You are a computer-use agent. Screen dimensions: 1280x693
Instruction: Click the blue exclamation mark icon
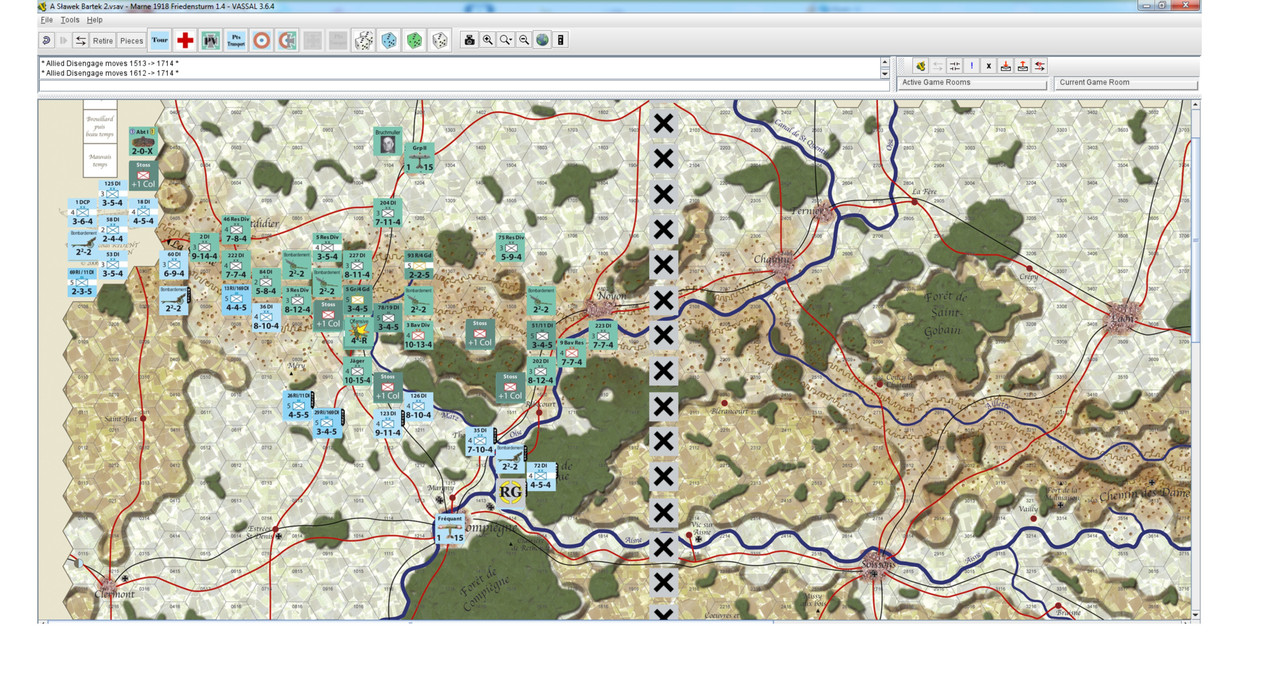pos(971,66)
